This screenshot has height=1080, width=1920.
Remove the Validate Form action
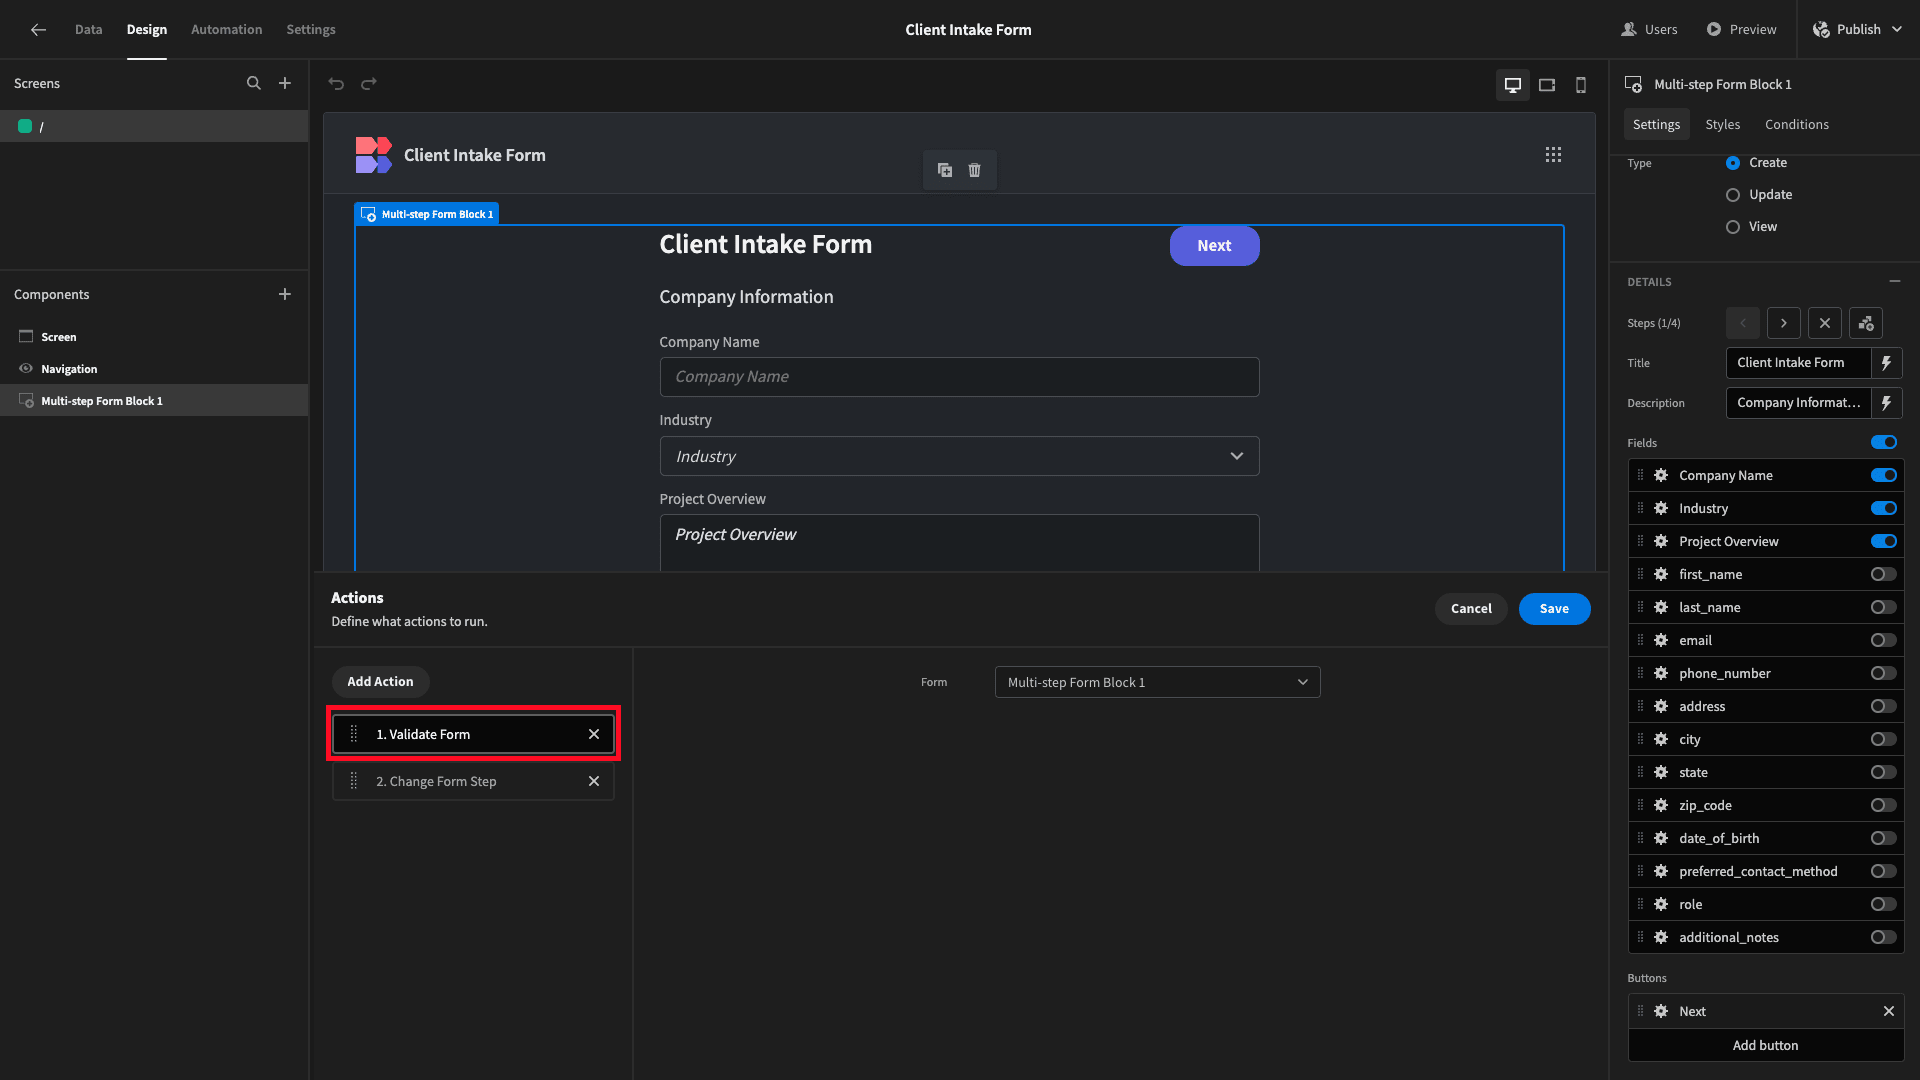(594, 734)
